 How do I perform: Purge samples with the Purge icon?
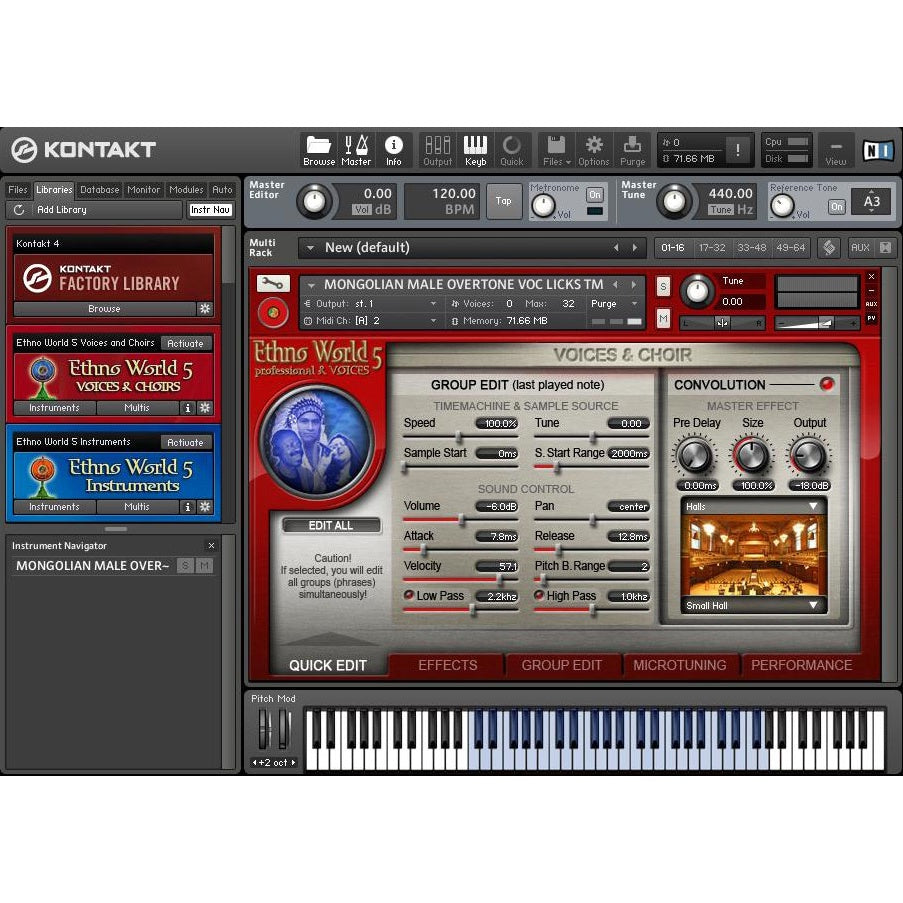pos(633,147)
